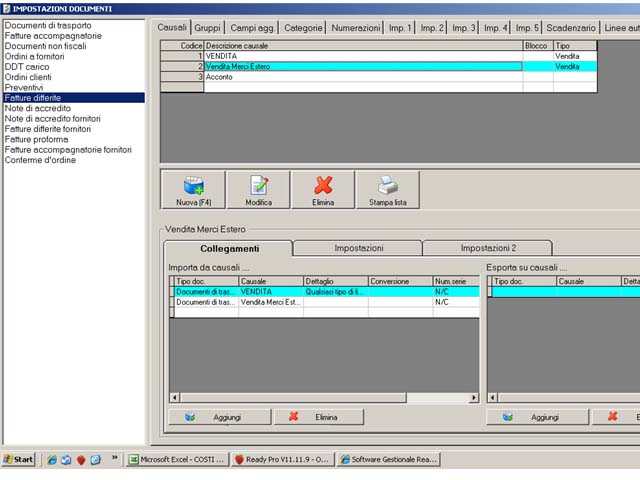Screen dimensions: 640x480
Task: Select Documenti di trasporto in list
Action: tap(74, 25)
